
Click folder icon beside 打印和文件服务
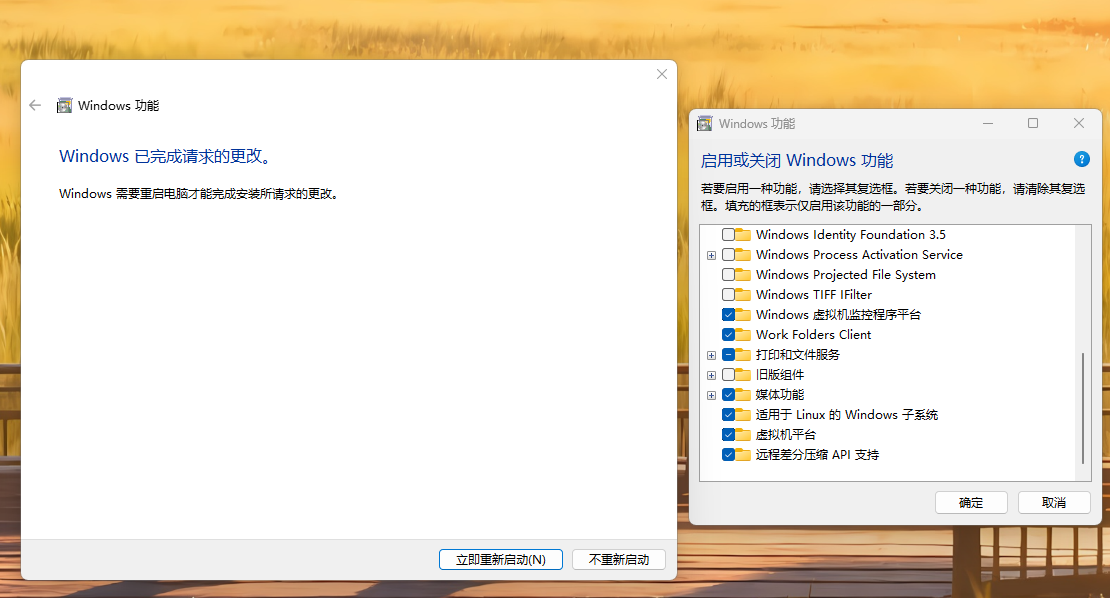point(743,355)
